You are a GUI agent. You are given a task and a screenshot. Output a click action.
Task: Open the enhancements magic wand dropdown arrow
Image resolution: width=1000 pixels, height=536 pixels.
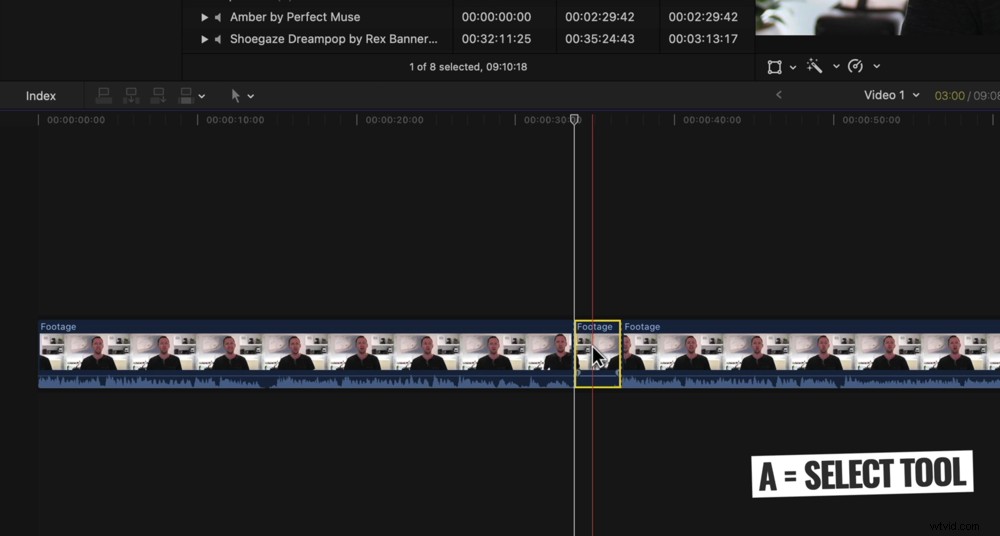click(836, 66)
